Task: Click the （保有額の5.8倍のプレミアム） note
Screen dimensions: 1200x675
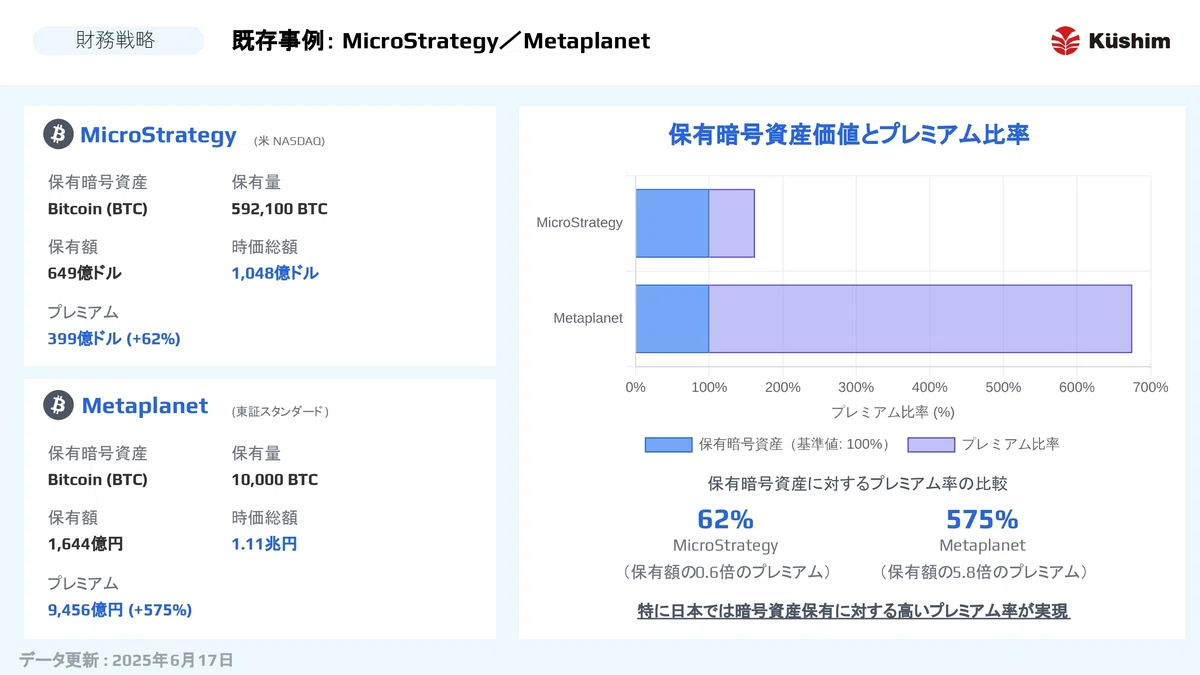Action: tap(982, 572)
